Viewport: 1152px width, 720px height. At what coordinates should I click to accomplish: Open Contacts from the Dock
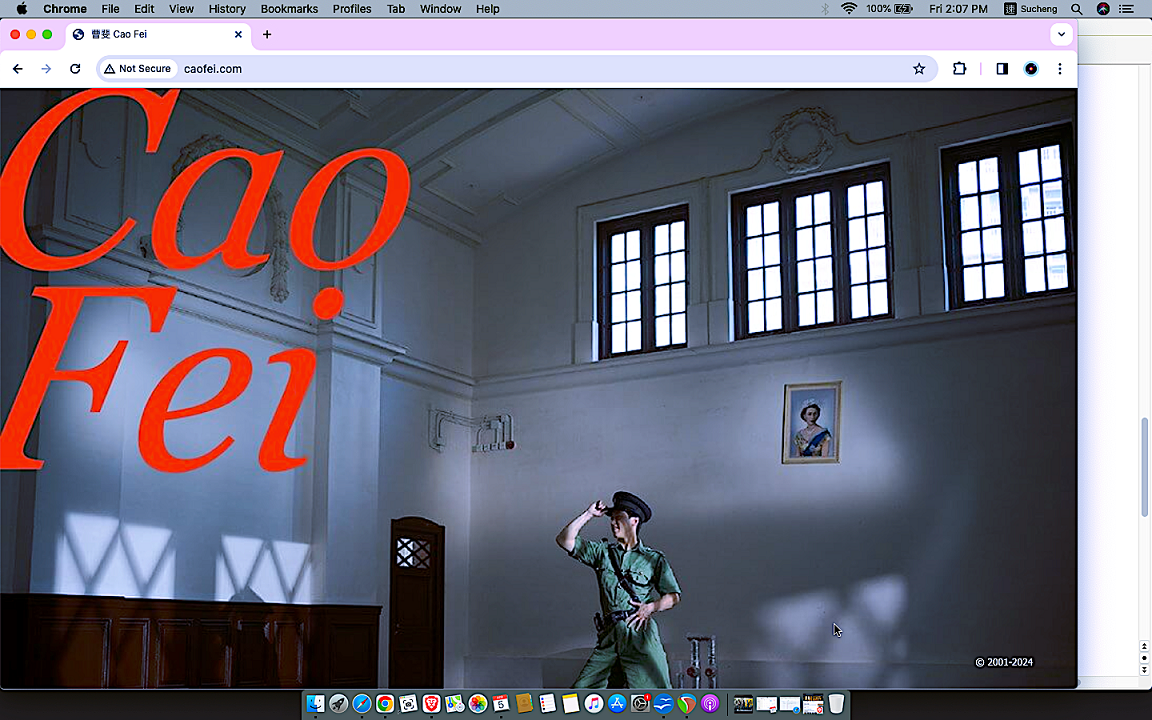pos(524,704)
